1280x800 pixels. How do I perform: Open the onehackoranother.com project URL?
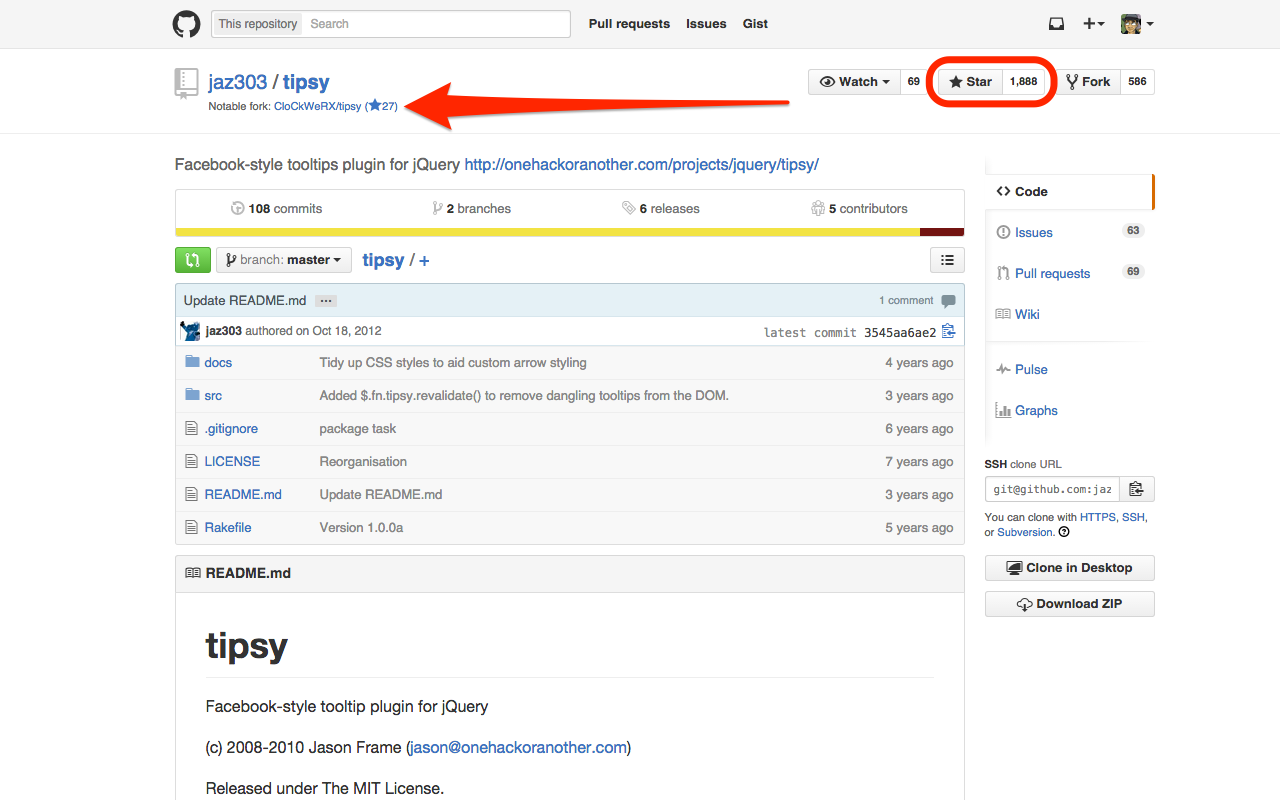coord(641,164)
